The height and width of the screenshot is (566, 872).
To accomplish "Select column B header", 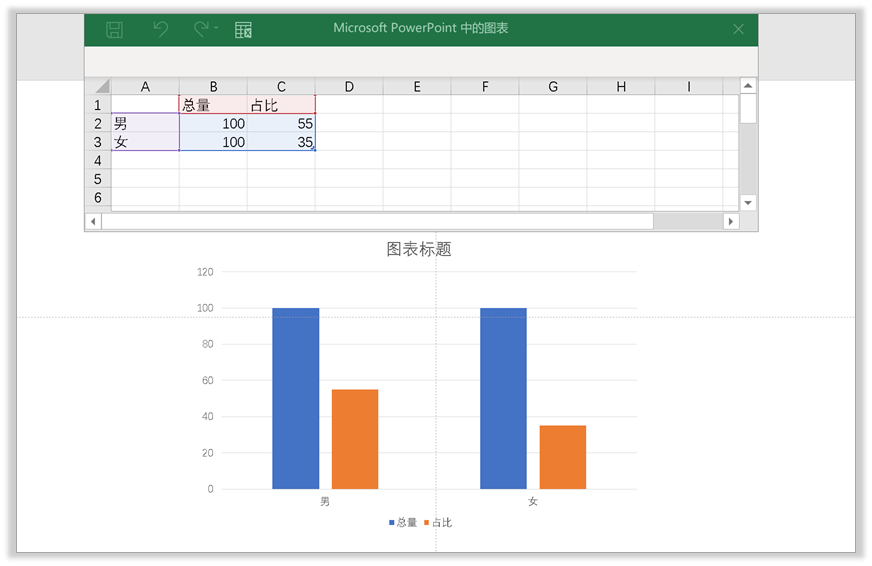I will 213,86.
